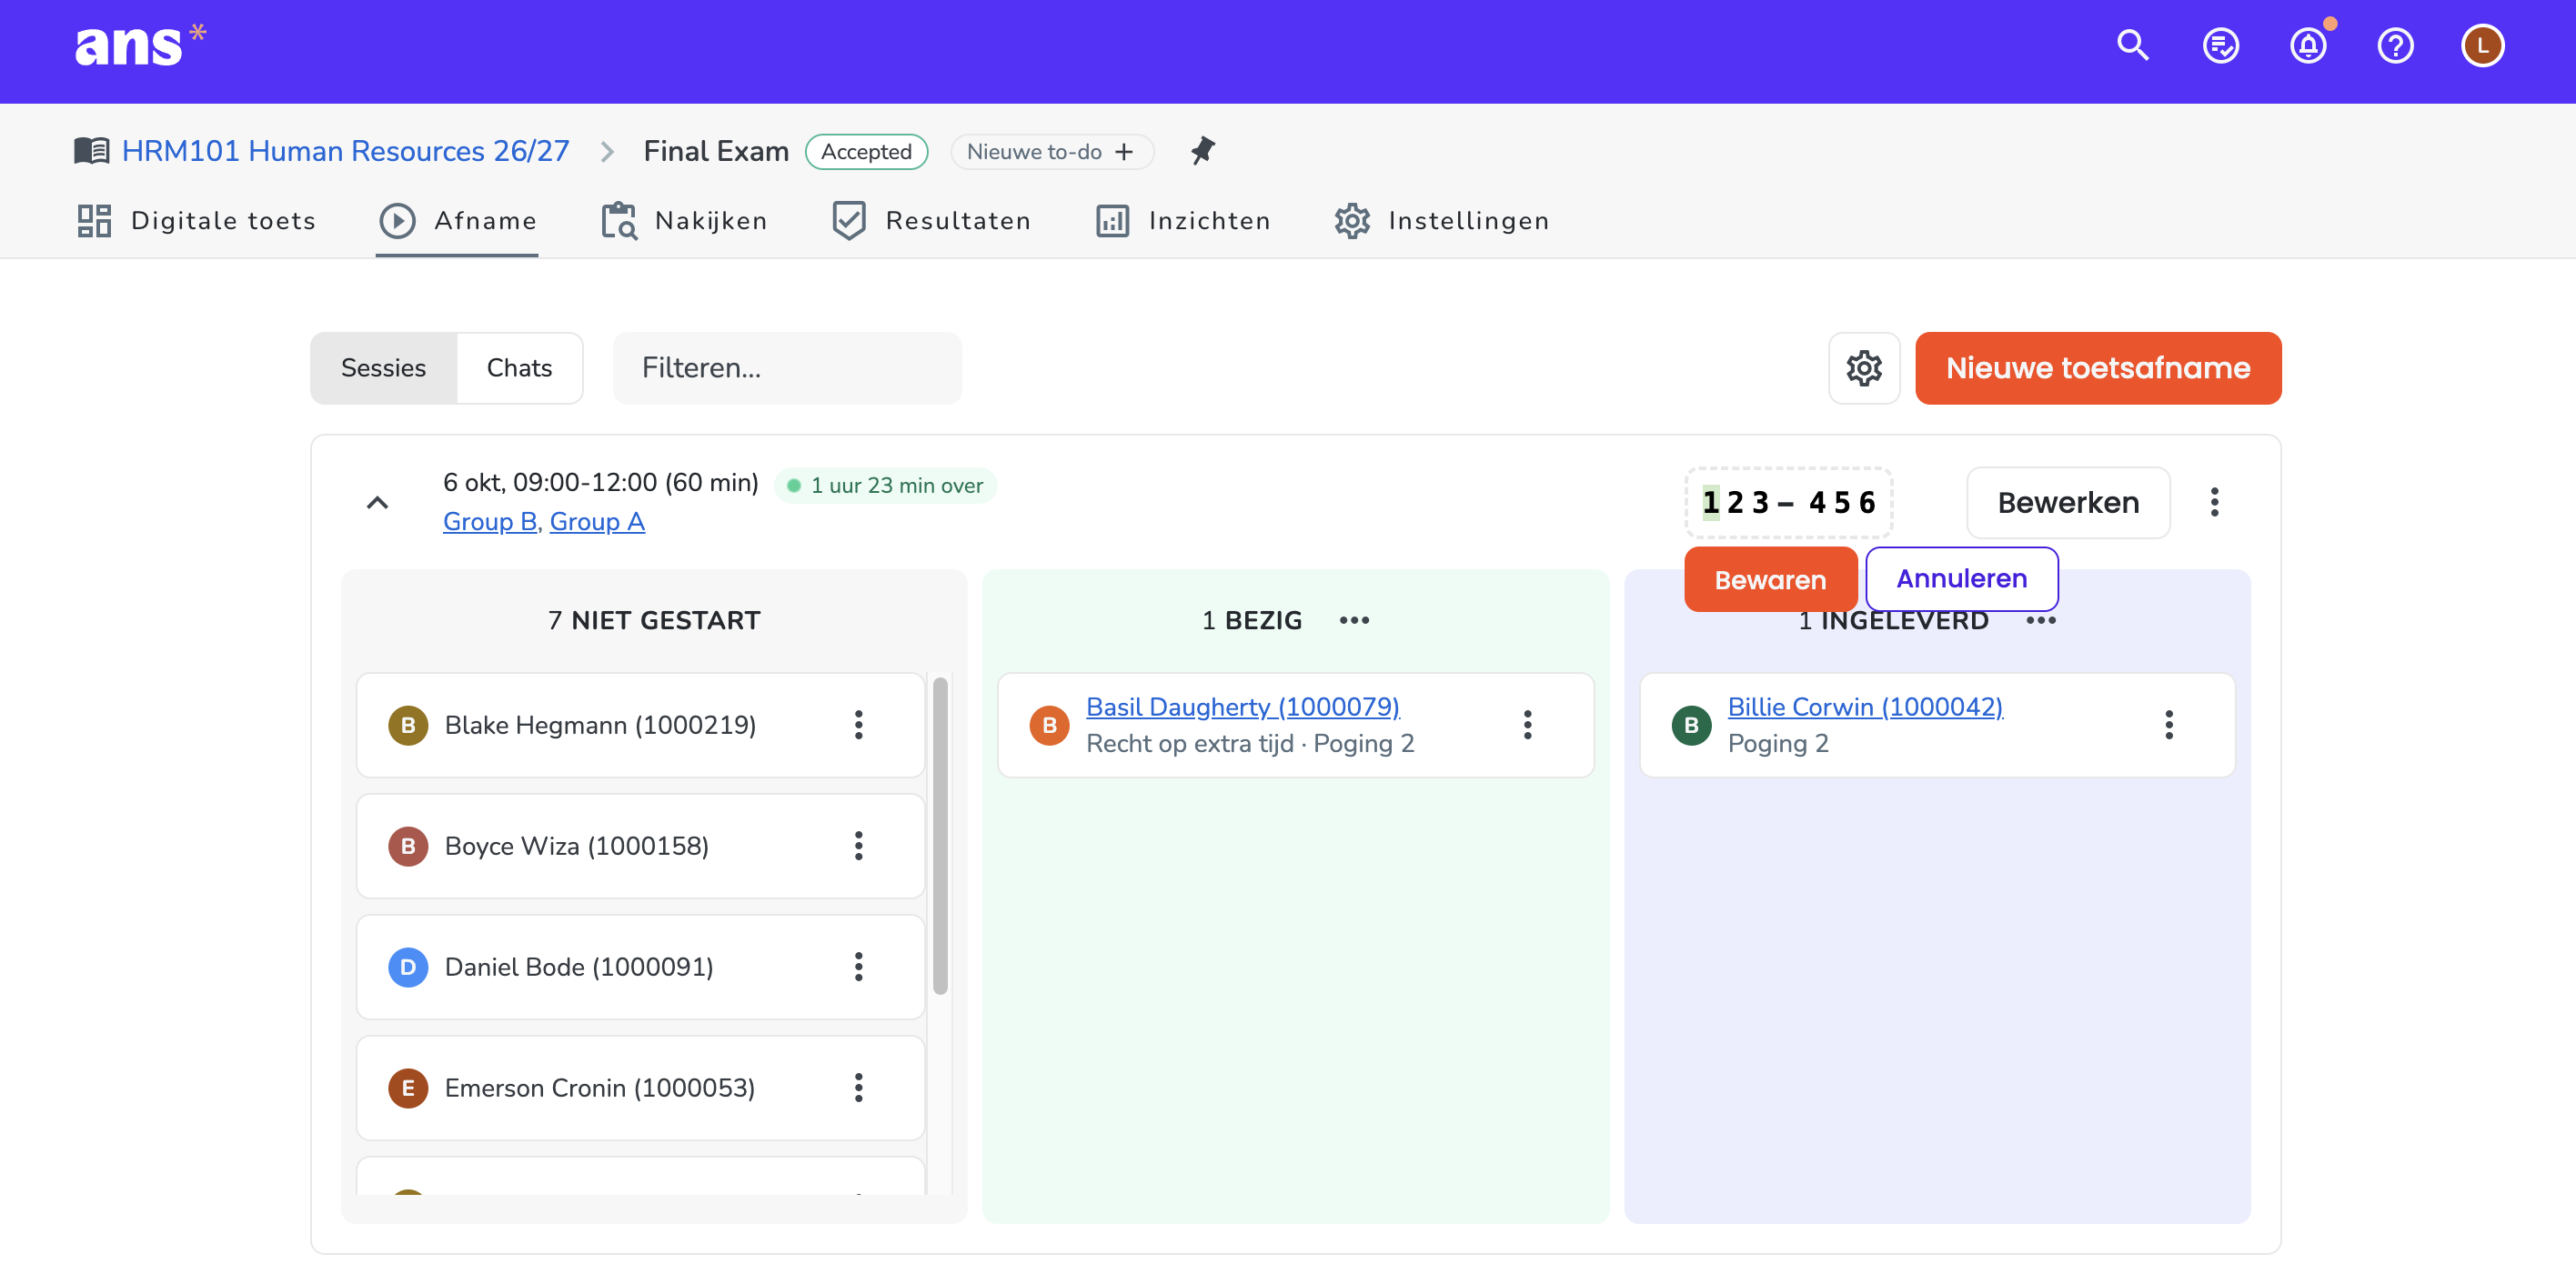The height and width of the screenshot is (1284, 2576).
Task: Collapse the 6 okt session chevron
Action: pos(377,503)
